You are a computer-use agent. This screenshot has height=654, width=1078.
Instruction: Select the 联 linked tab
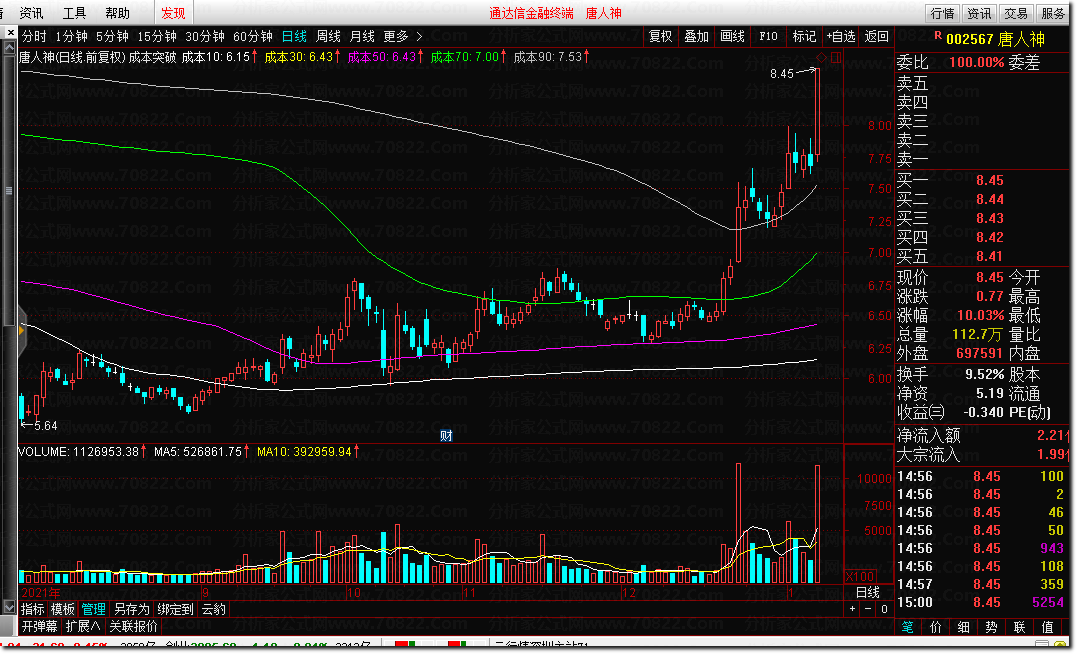point(1020,626)
